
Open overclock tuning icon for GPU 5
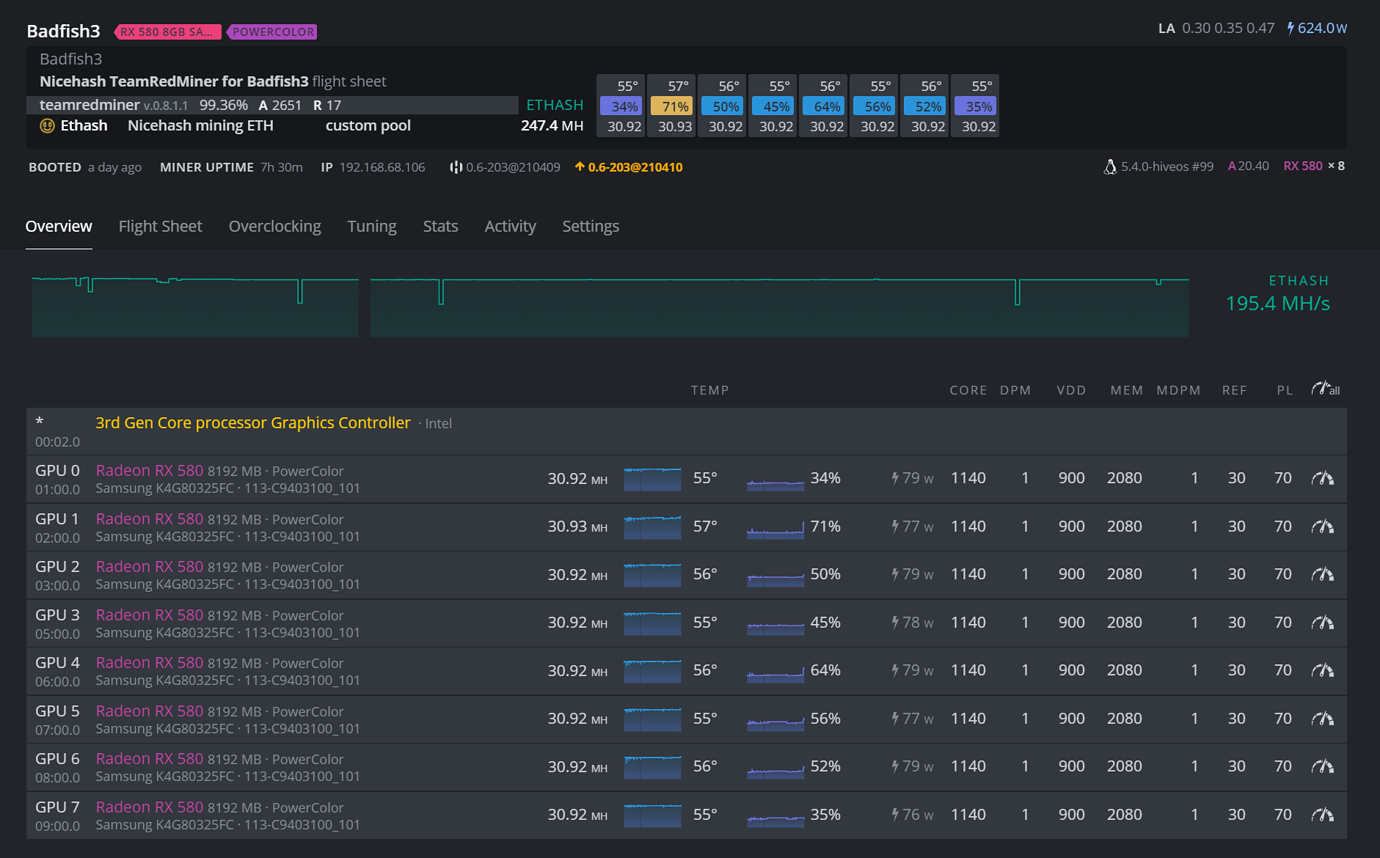coord(1322,718)
